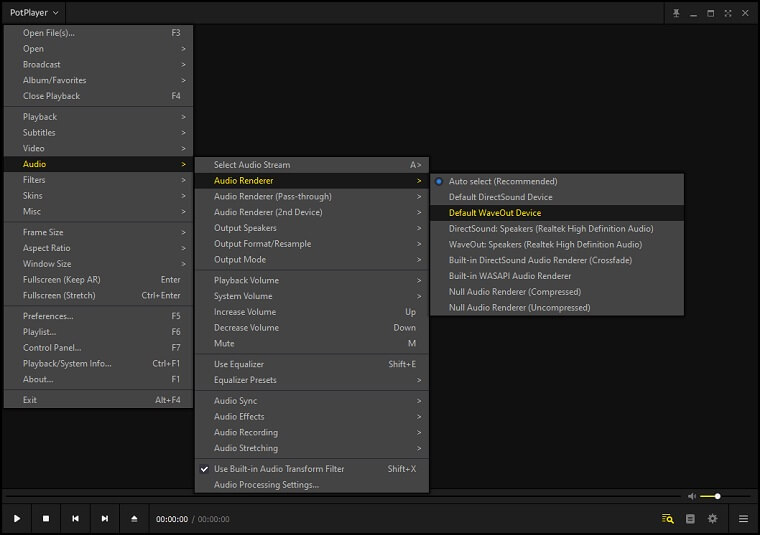The width and height of the screenshot is (760, 535).
Task: Adjust the volume slider knob
Action: click(717, 496)
